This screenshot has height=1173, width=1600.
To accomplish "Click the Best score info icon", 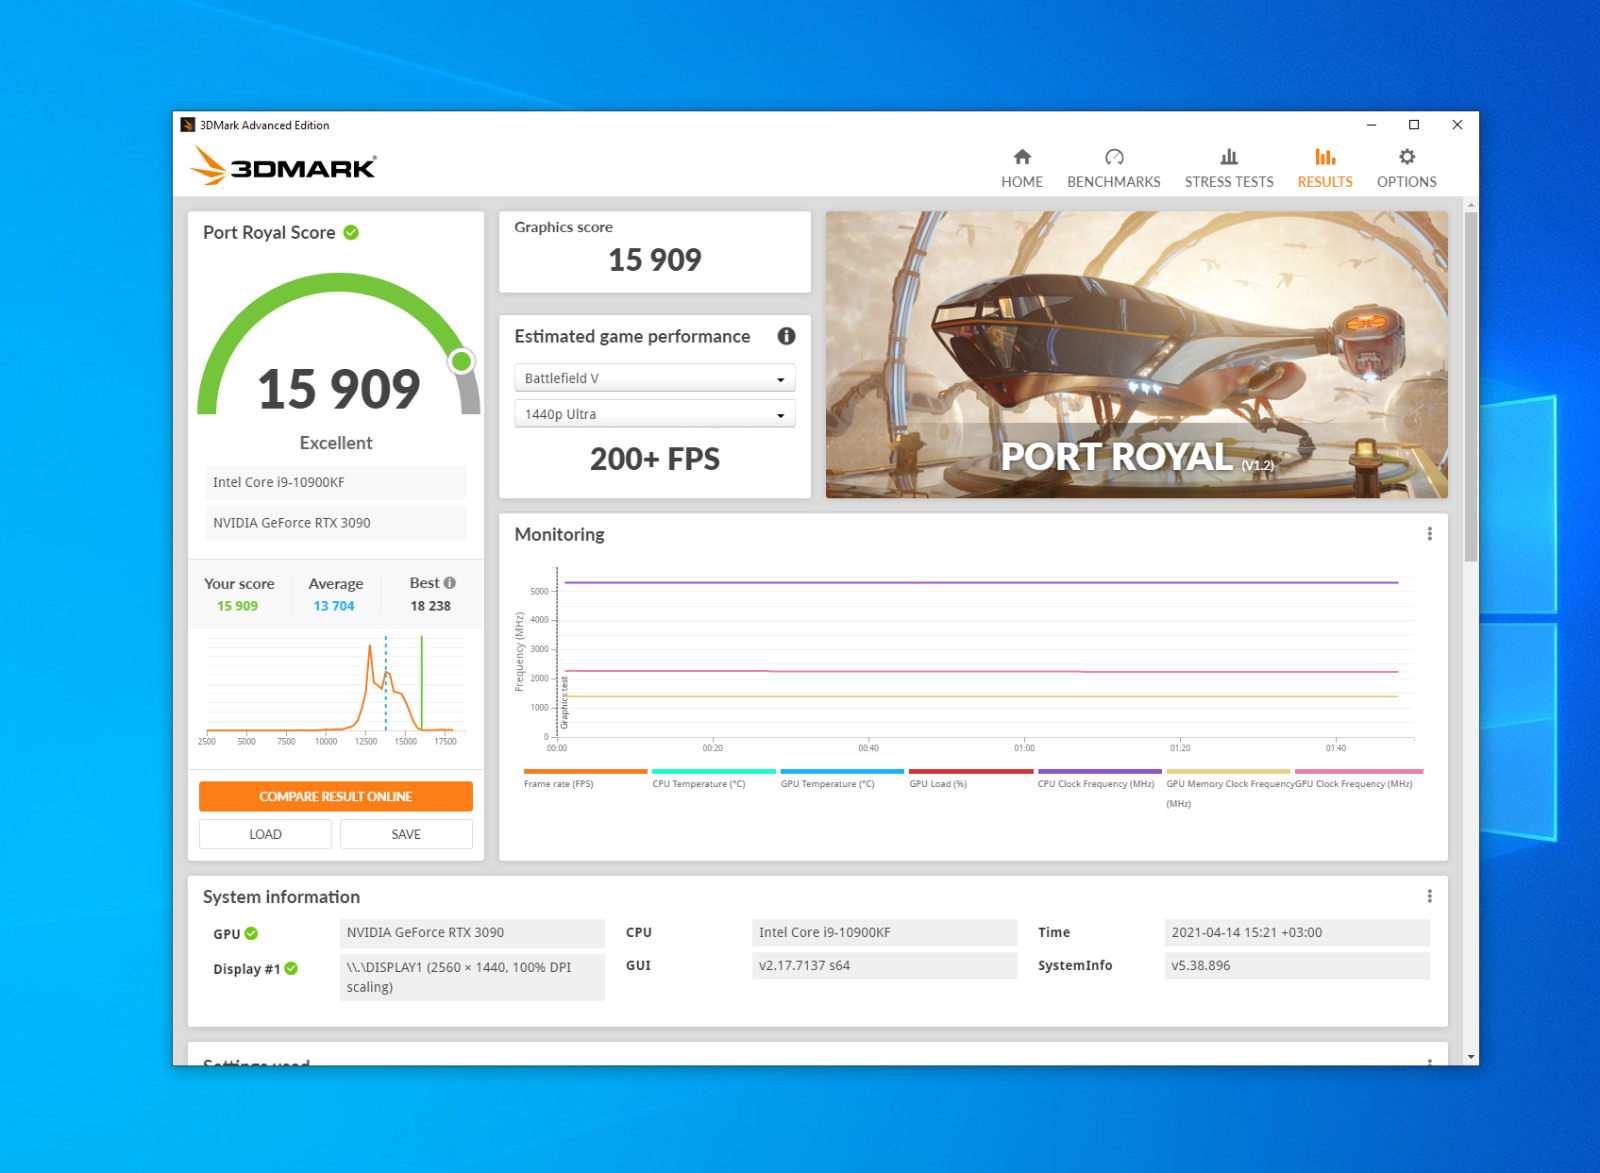I will (450, 583).
